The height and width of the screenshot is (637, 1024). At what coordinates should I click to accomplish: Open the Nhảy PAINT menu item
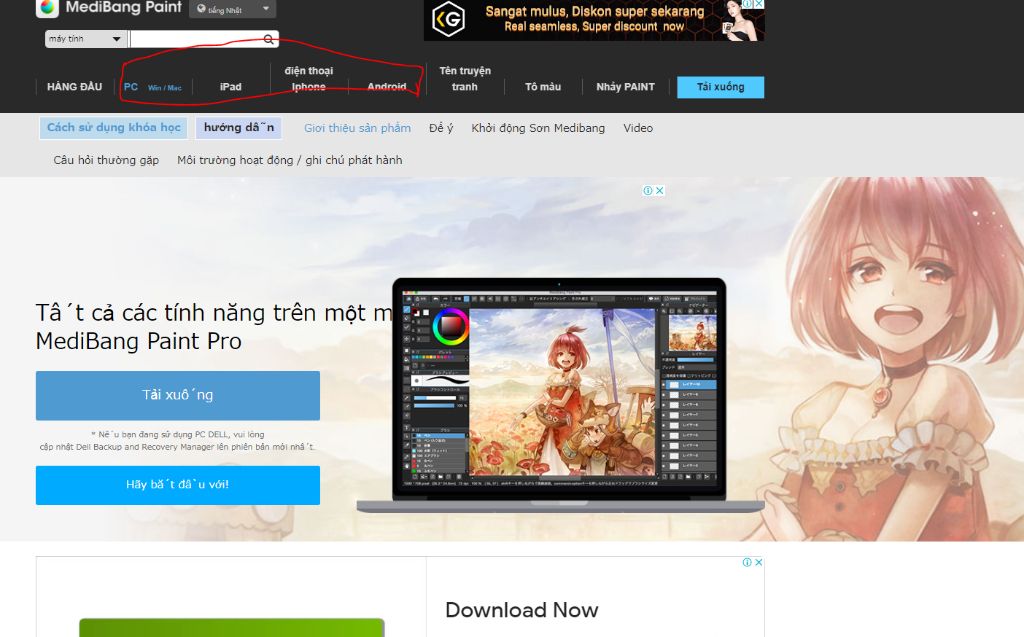(625, 86)
